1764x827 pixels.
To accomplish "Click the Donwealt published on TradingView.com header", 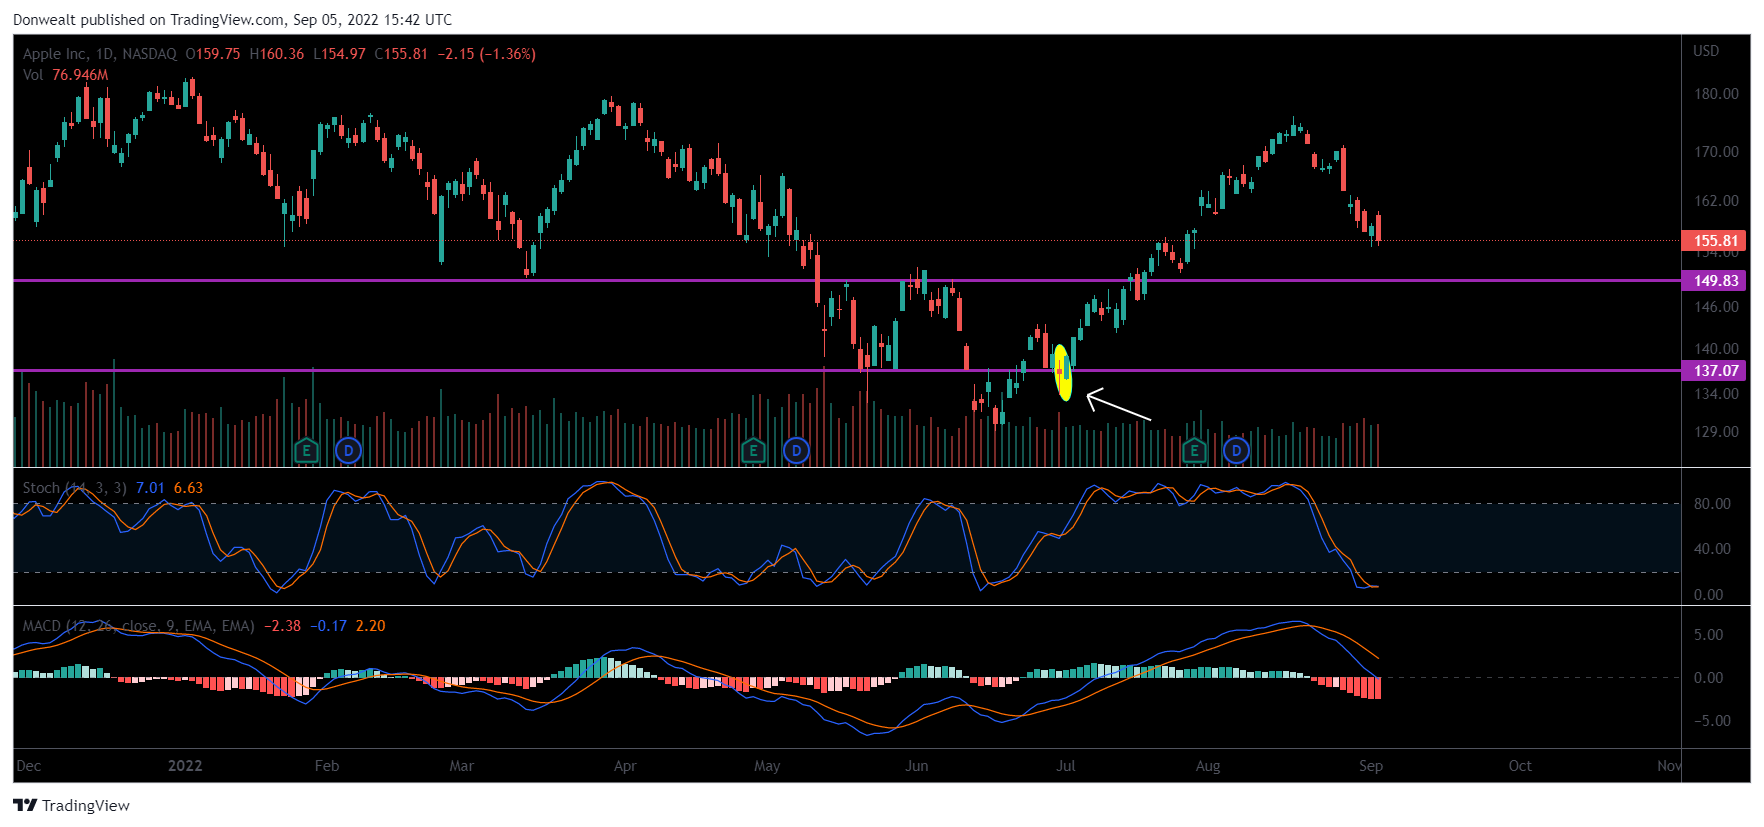I will tap(232, 19).
